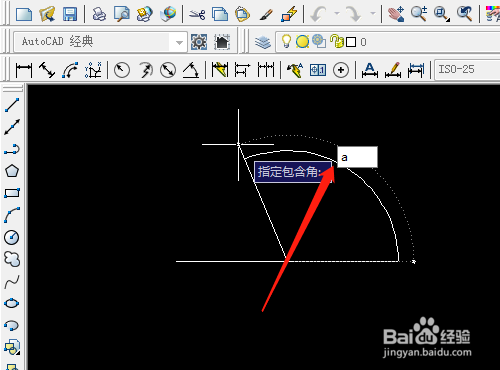Expand the Undo history dropdown arrow
This screenshot has height=370, width=500.
coord(337,14)
